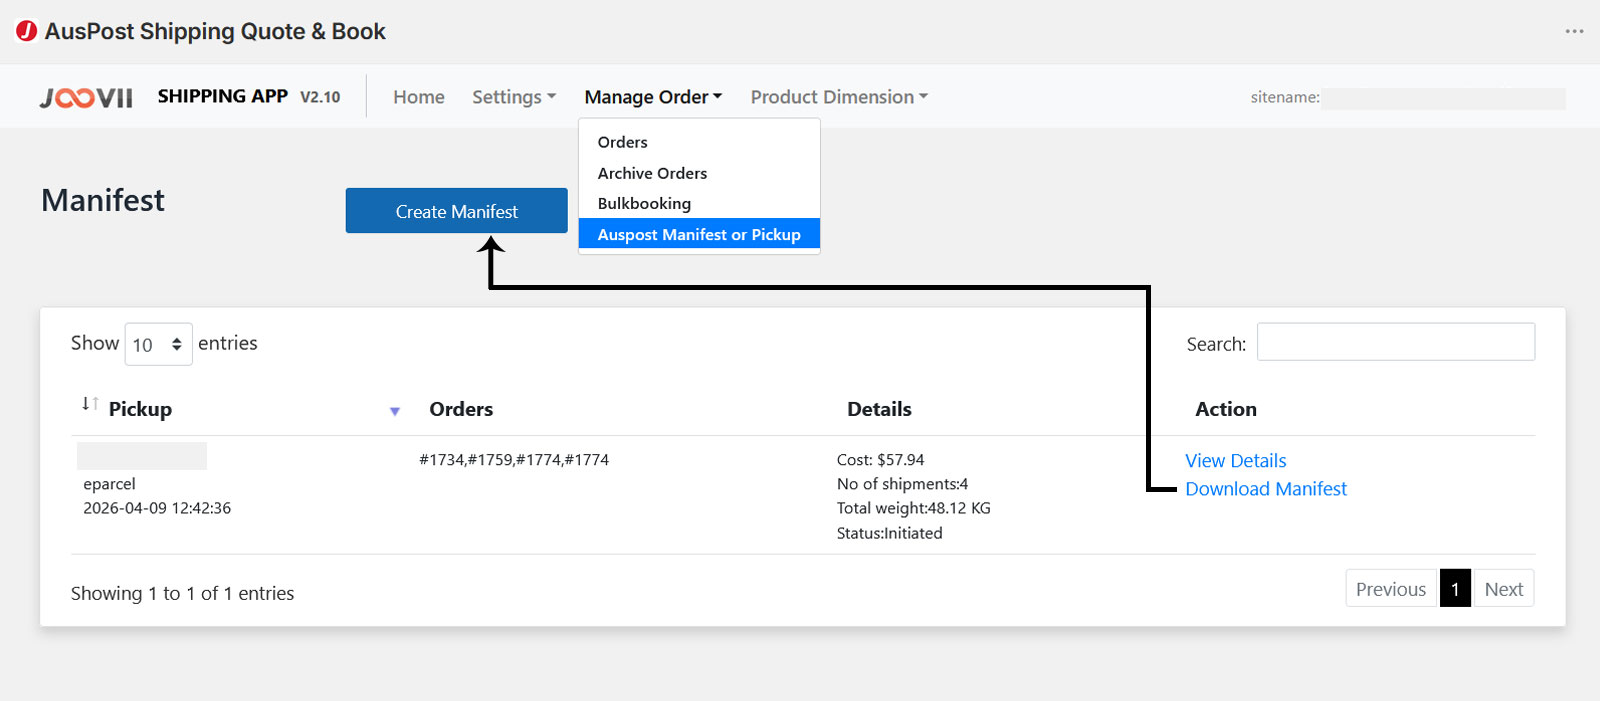Click the Joovii brand logo
The image size is (1600, 701).
[86, 97]
